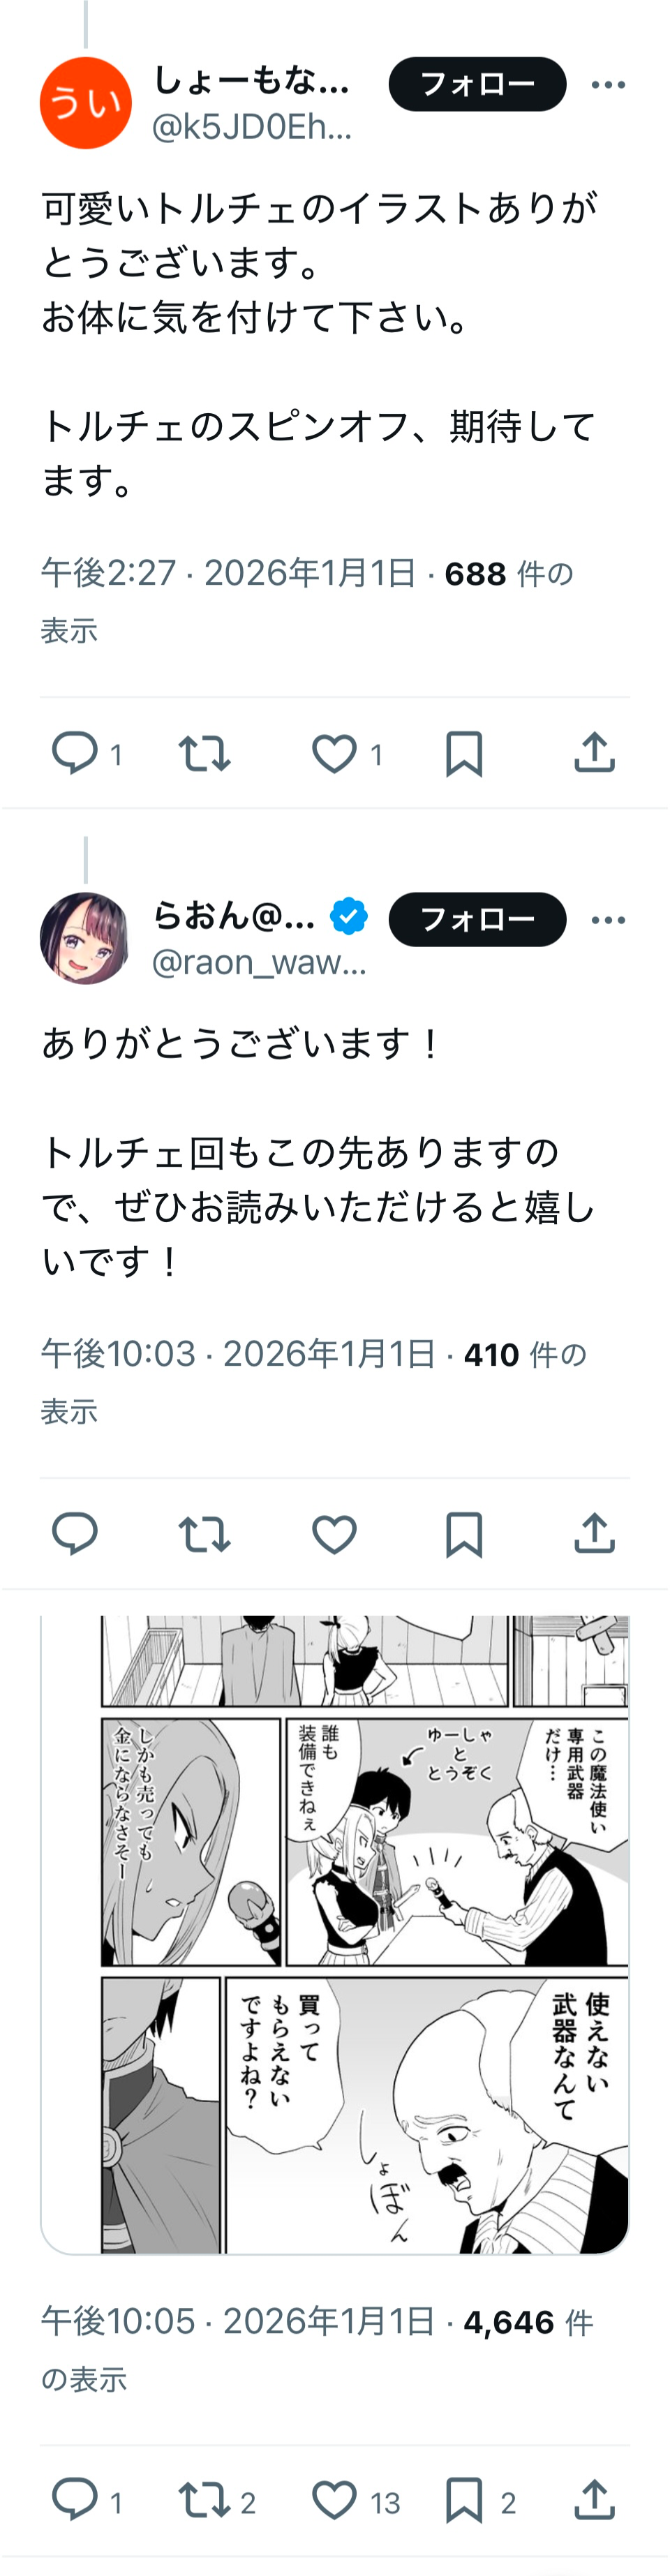Open more options for しょーもな tweet
The width and height of the screenshot is (670, 2576).
tap(608, 85)
